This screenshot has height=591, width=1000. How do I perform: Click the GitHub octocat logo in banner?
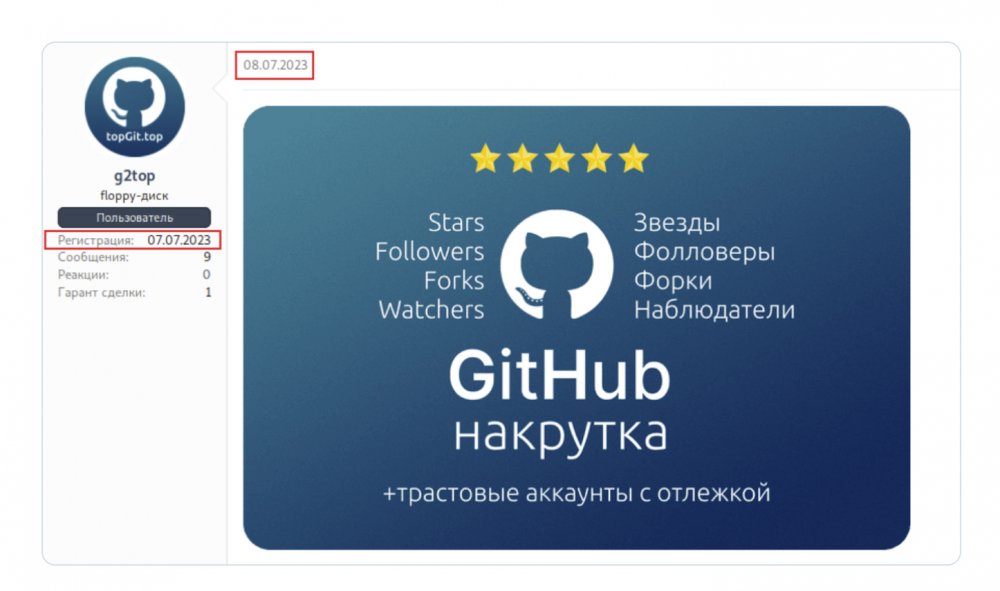(557, 265)
